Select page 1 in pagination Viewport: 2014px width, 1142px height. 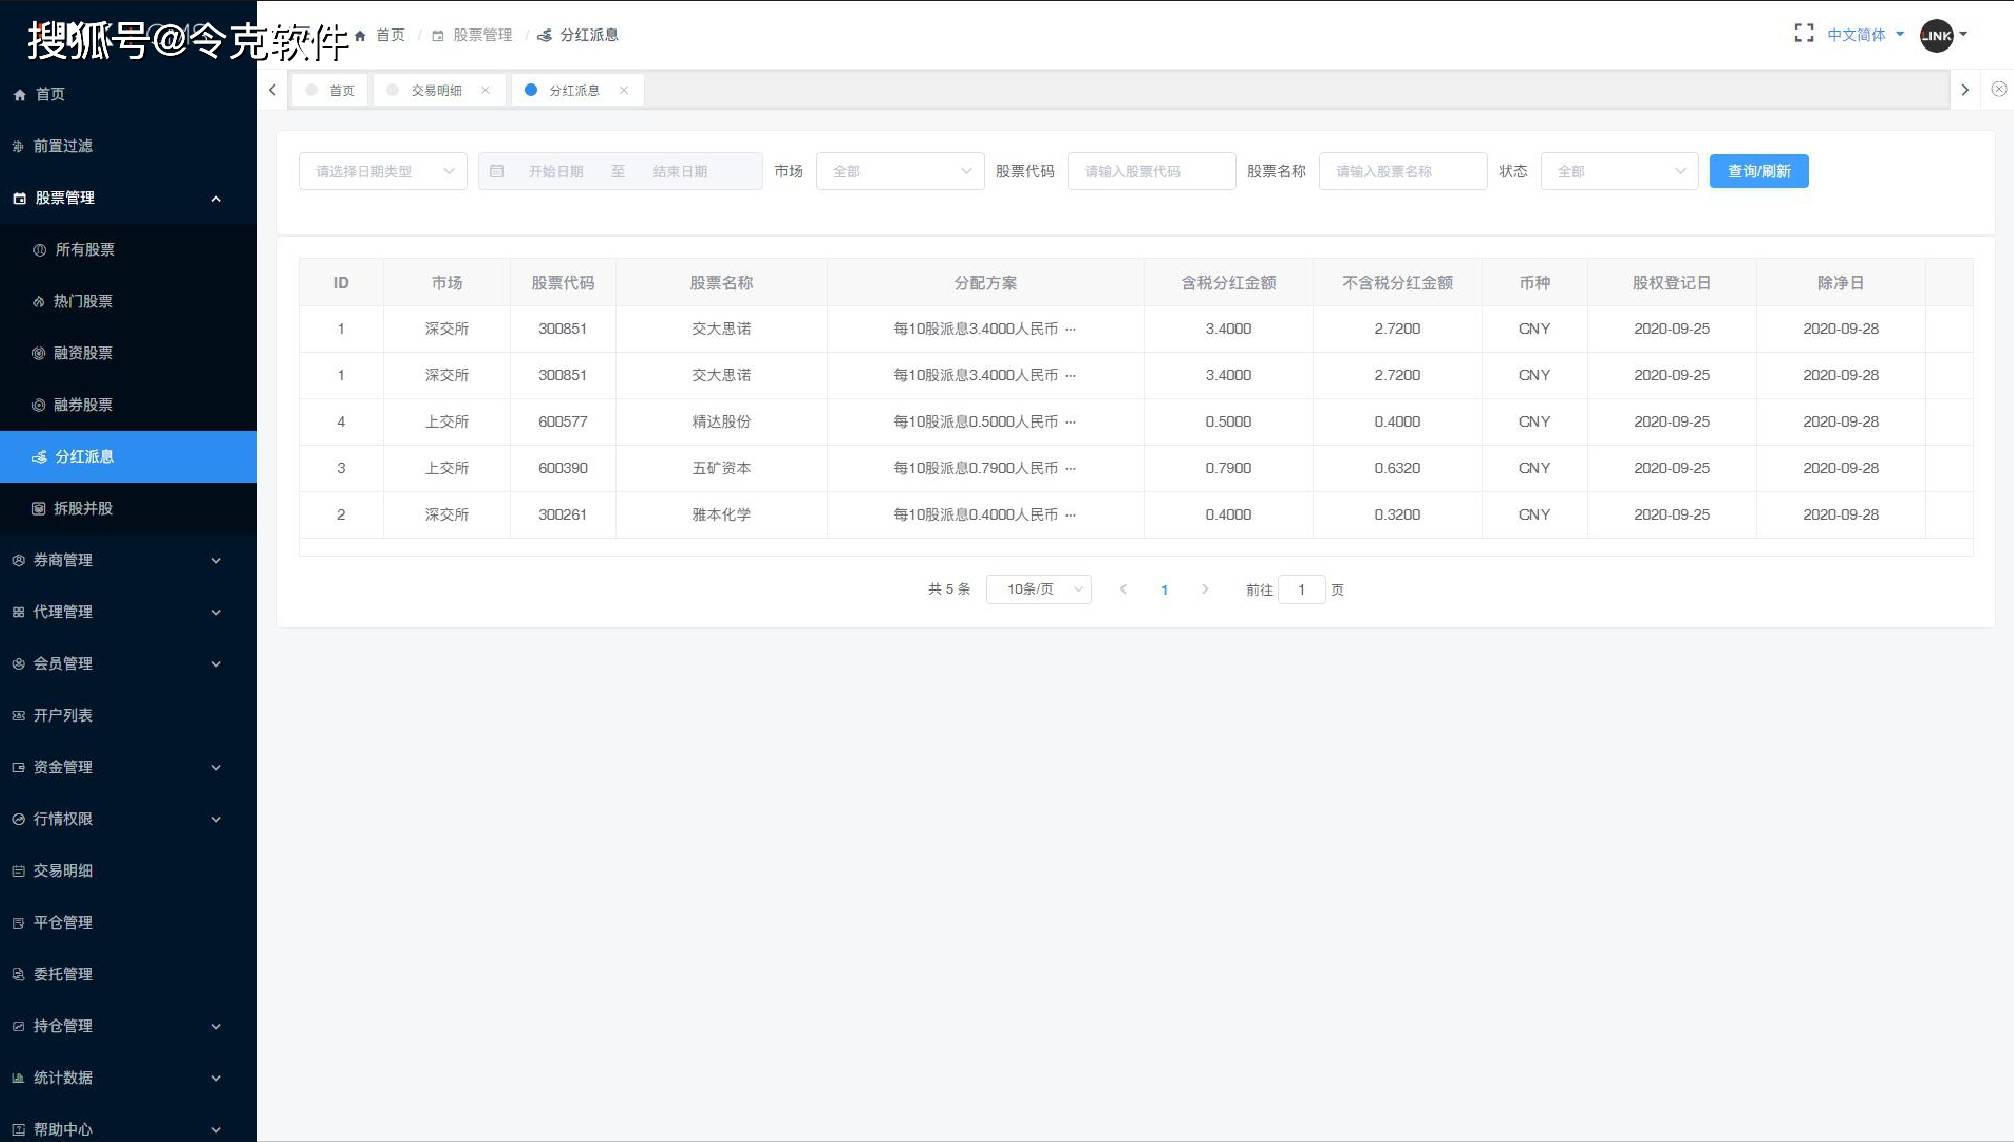pos(1164,590)
